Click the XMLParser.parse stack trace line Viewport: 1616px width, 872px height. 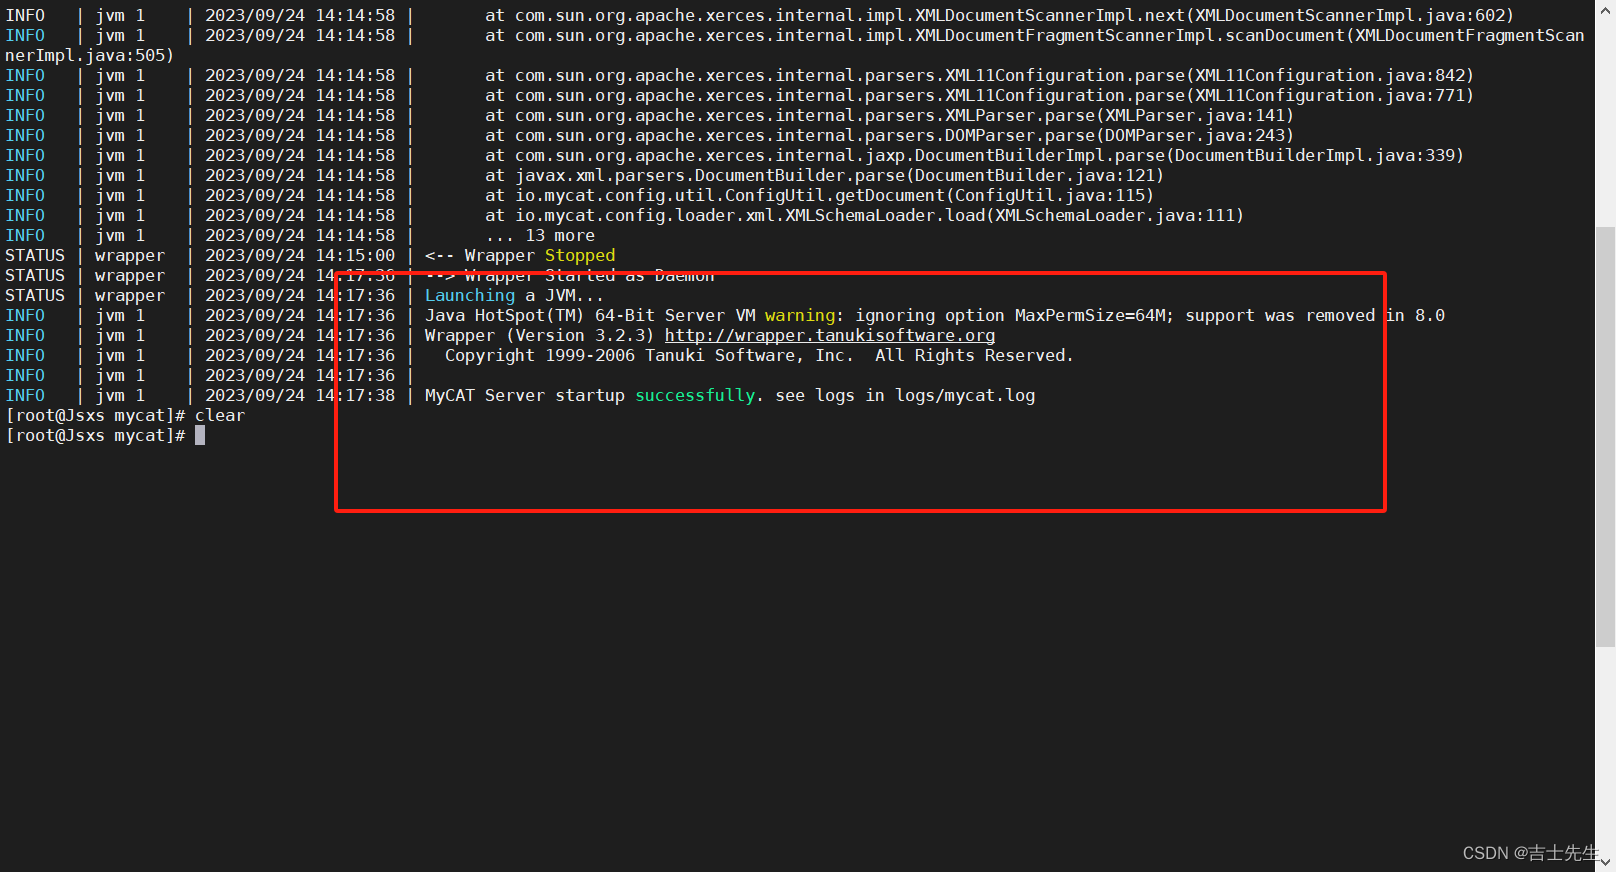click(889, 116)
